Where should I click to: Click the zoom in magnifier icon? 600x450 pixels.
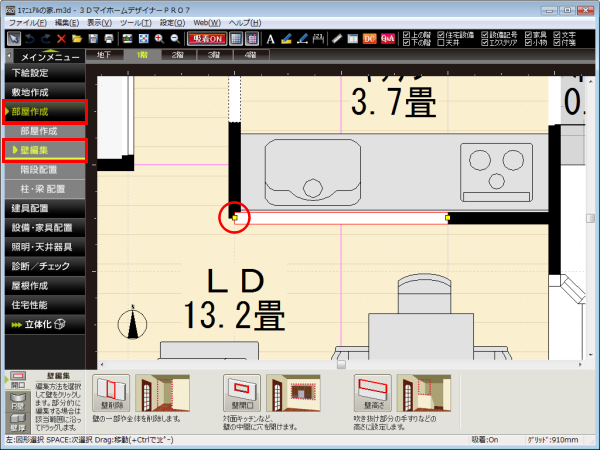coord(159,38)
